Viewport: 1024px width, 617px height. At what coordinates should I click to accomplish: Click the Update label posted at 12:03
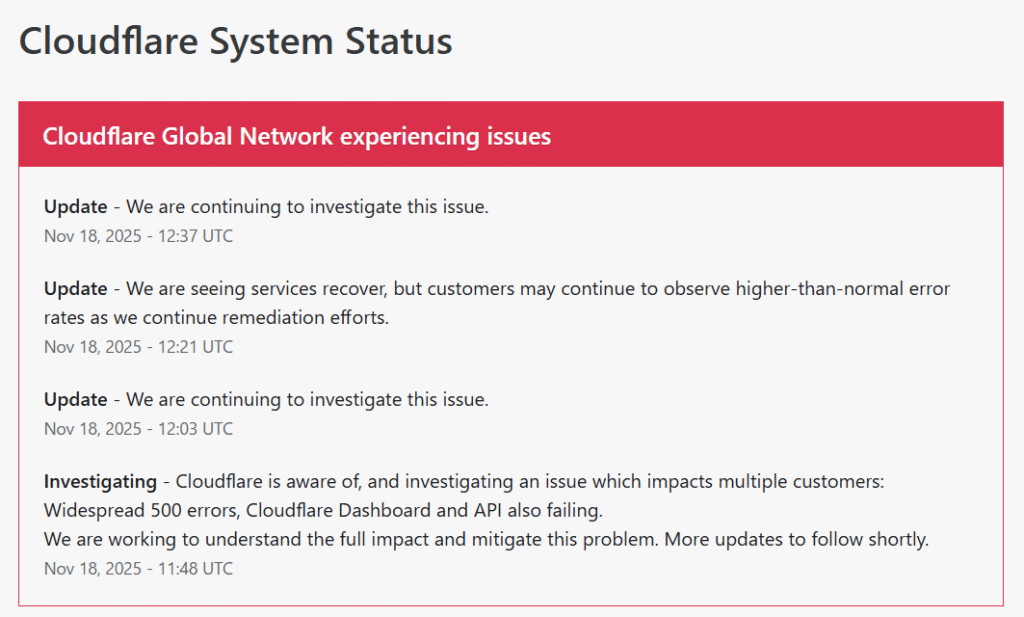click(75, 399)
